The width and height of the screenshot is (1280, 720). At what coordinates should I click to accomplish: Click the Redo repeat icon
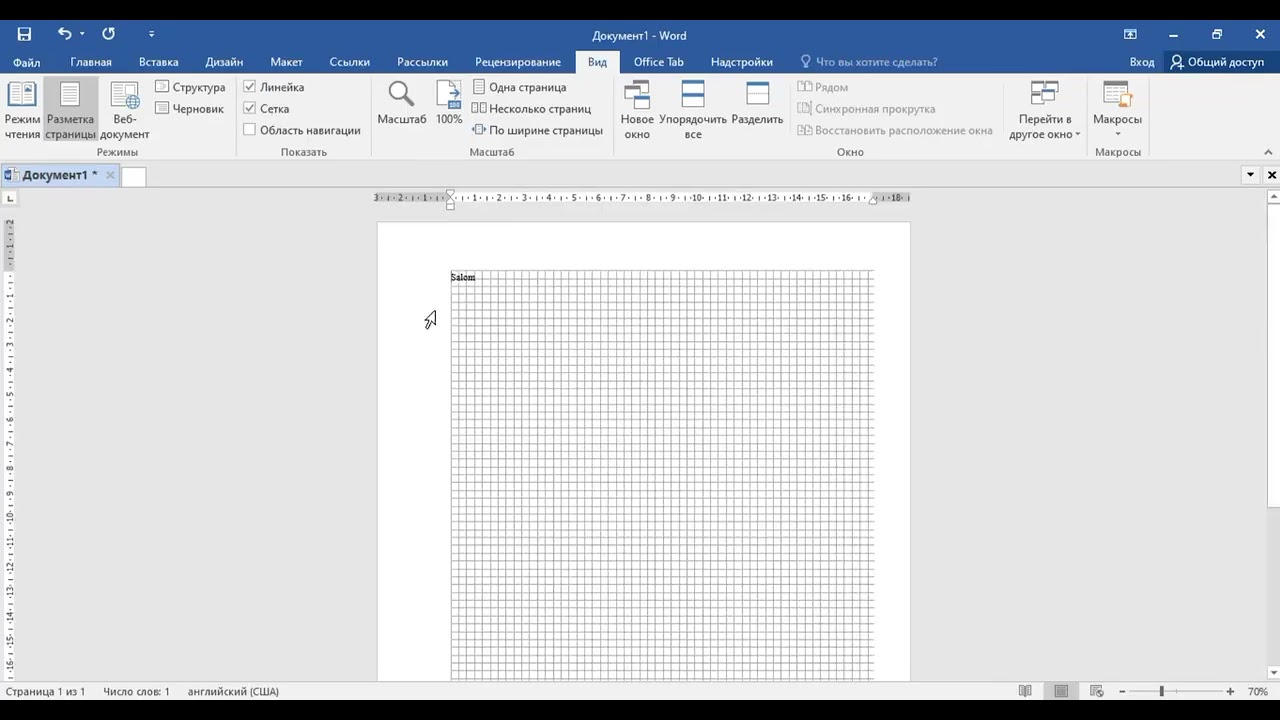coord(108,34)
